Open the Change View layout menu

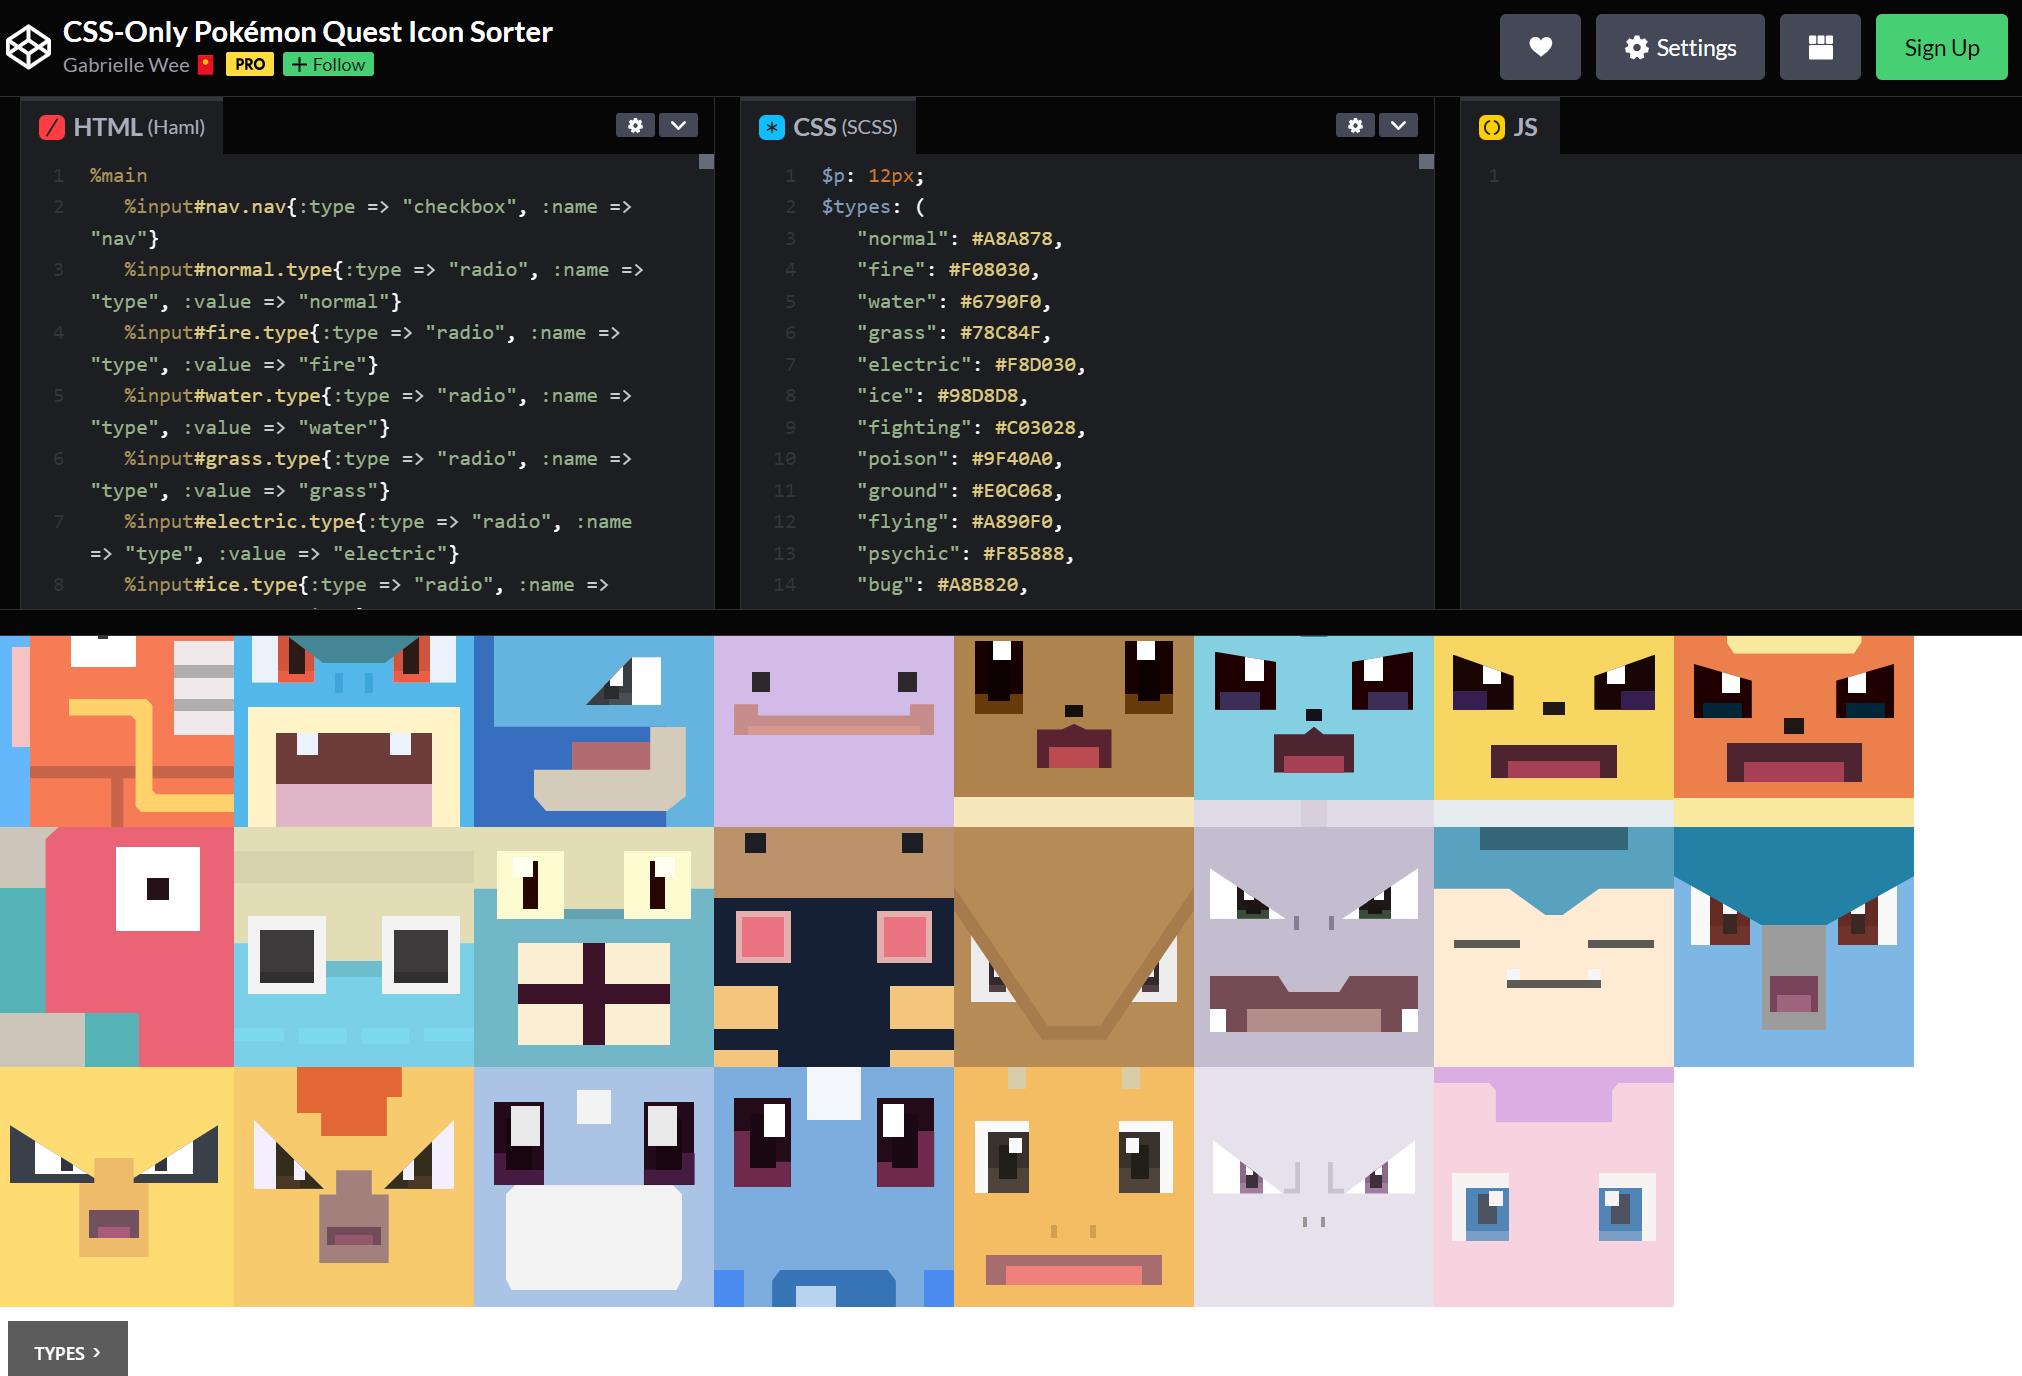(x=1820, y=47)
